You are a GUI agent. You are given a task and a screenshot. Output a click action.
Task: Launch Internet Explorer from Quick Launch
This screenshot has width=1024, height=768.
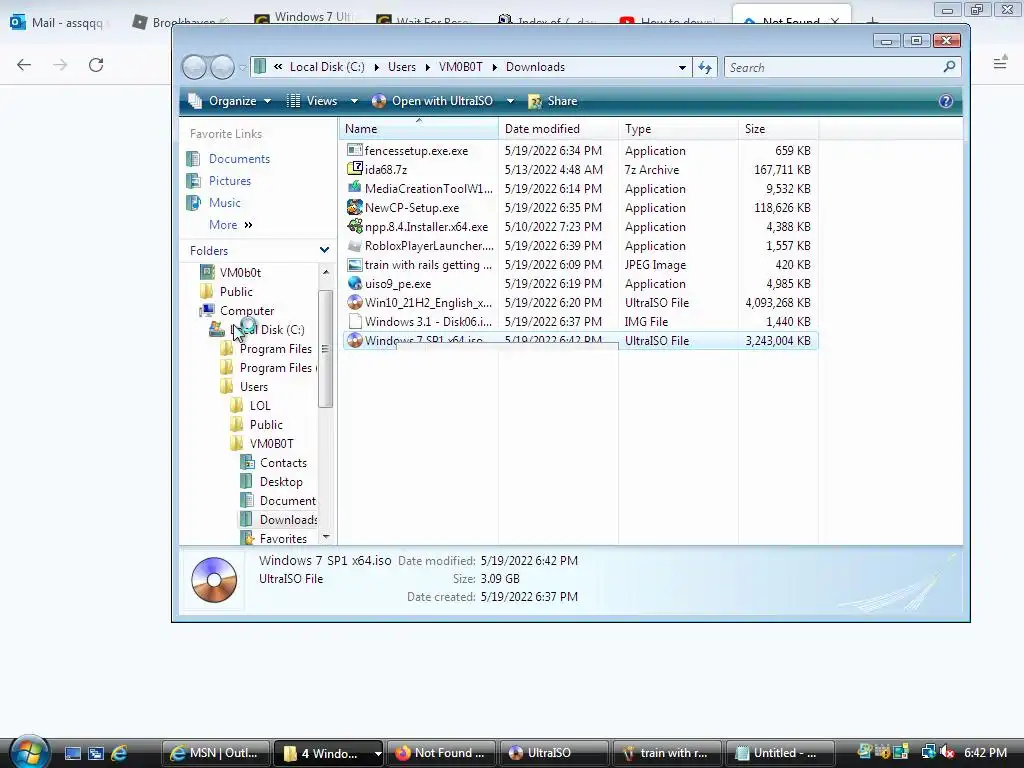coord(119,753)
